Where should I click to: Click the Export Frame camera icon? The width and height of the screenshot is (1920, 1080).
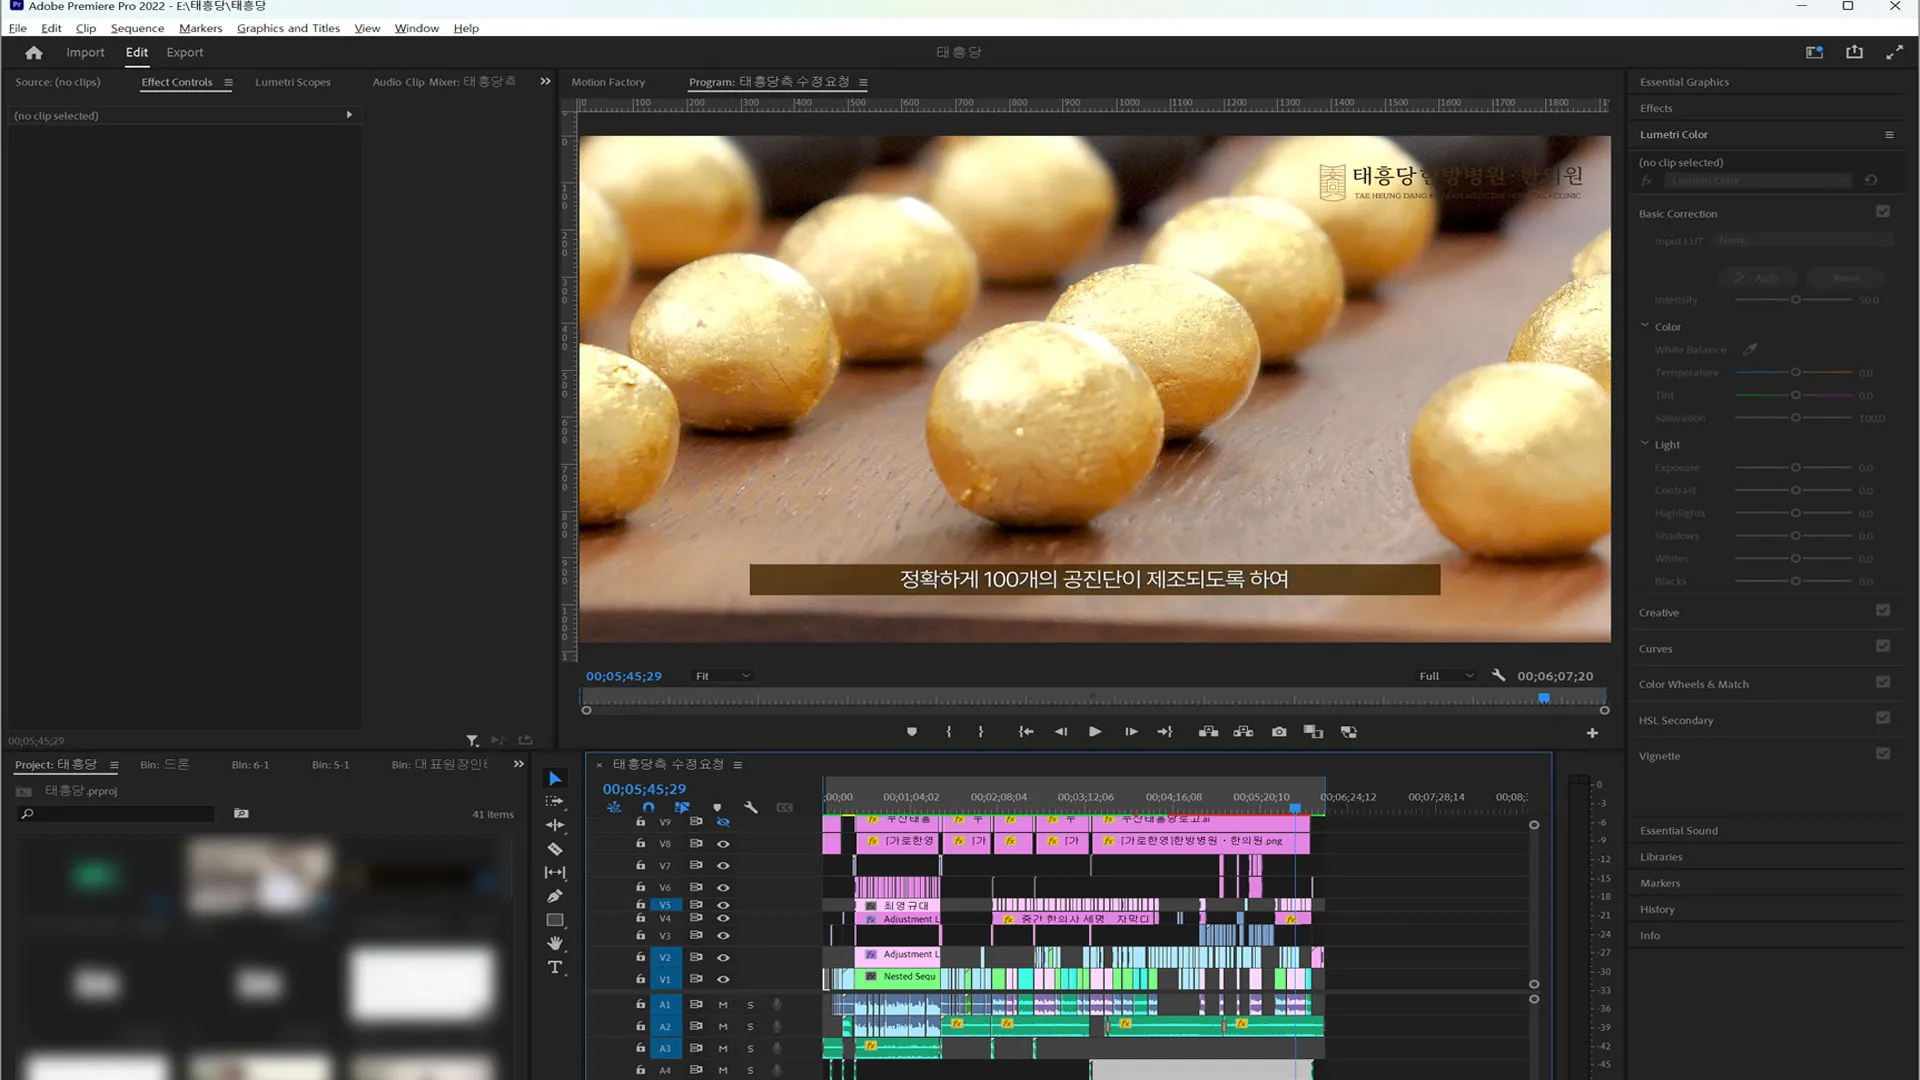pyautogui.click(x=1279, y=732)
